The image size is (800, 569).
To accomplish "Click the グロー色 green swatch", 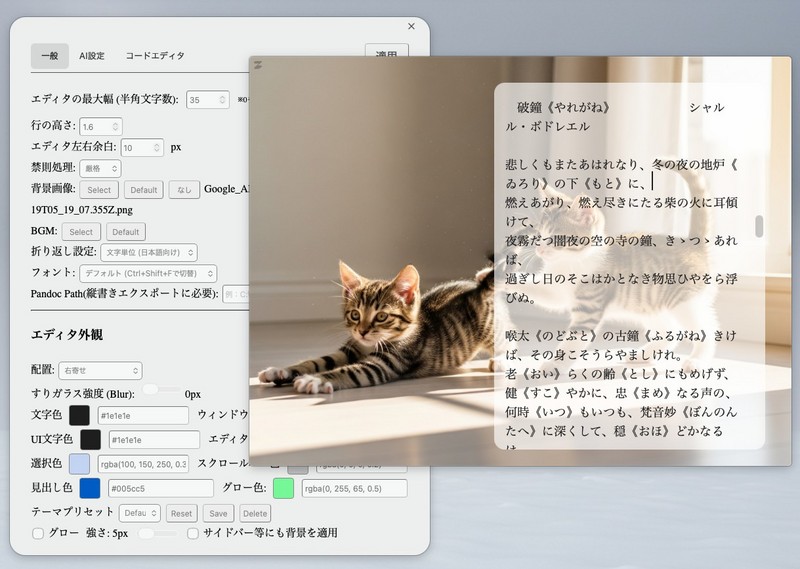I will [283, 488].
